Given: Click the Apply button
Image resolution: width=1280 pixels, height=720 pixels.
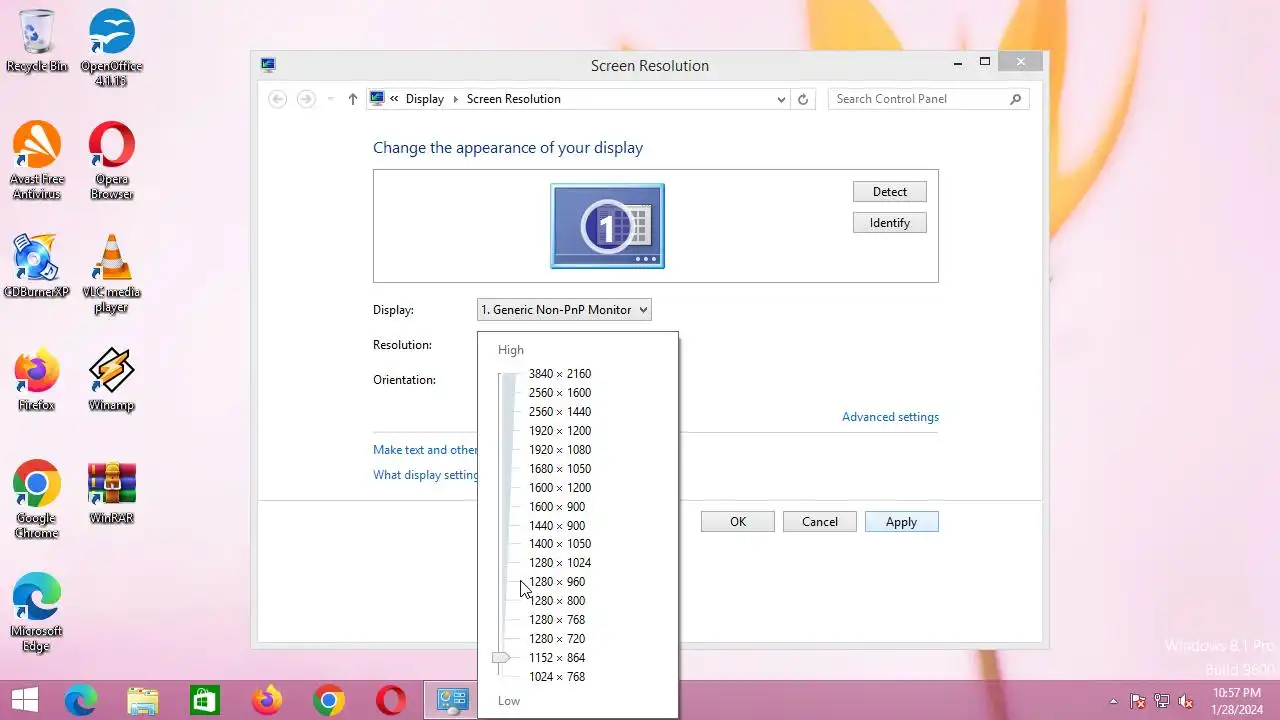Looking at the screenshot, I should coord(901,522).
